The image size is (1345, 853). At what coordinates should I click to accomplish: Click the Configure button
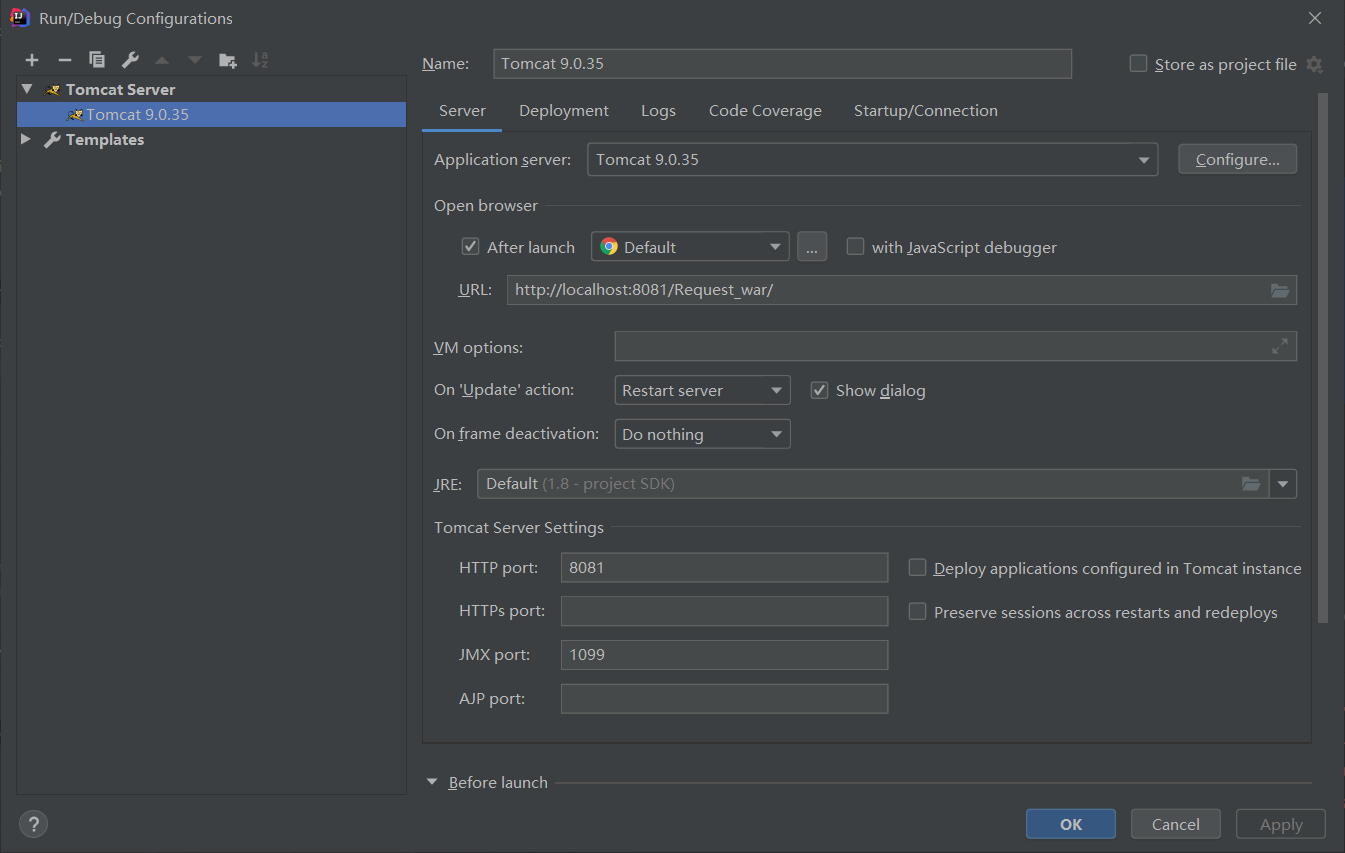(x=1237, y=158)
